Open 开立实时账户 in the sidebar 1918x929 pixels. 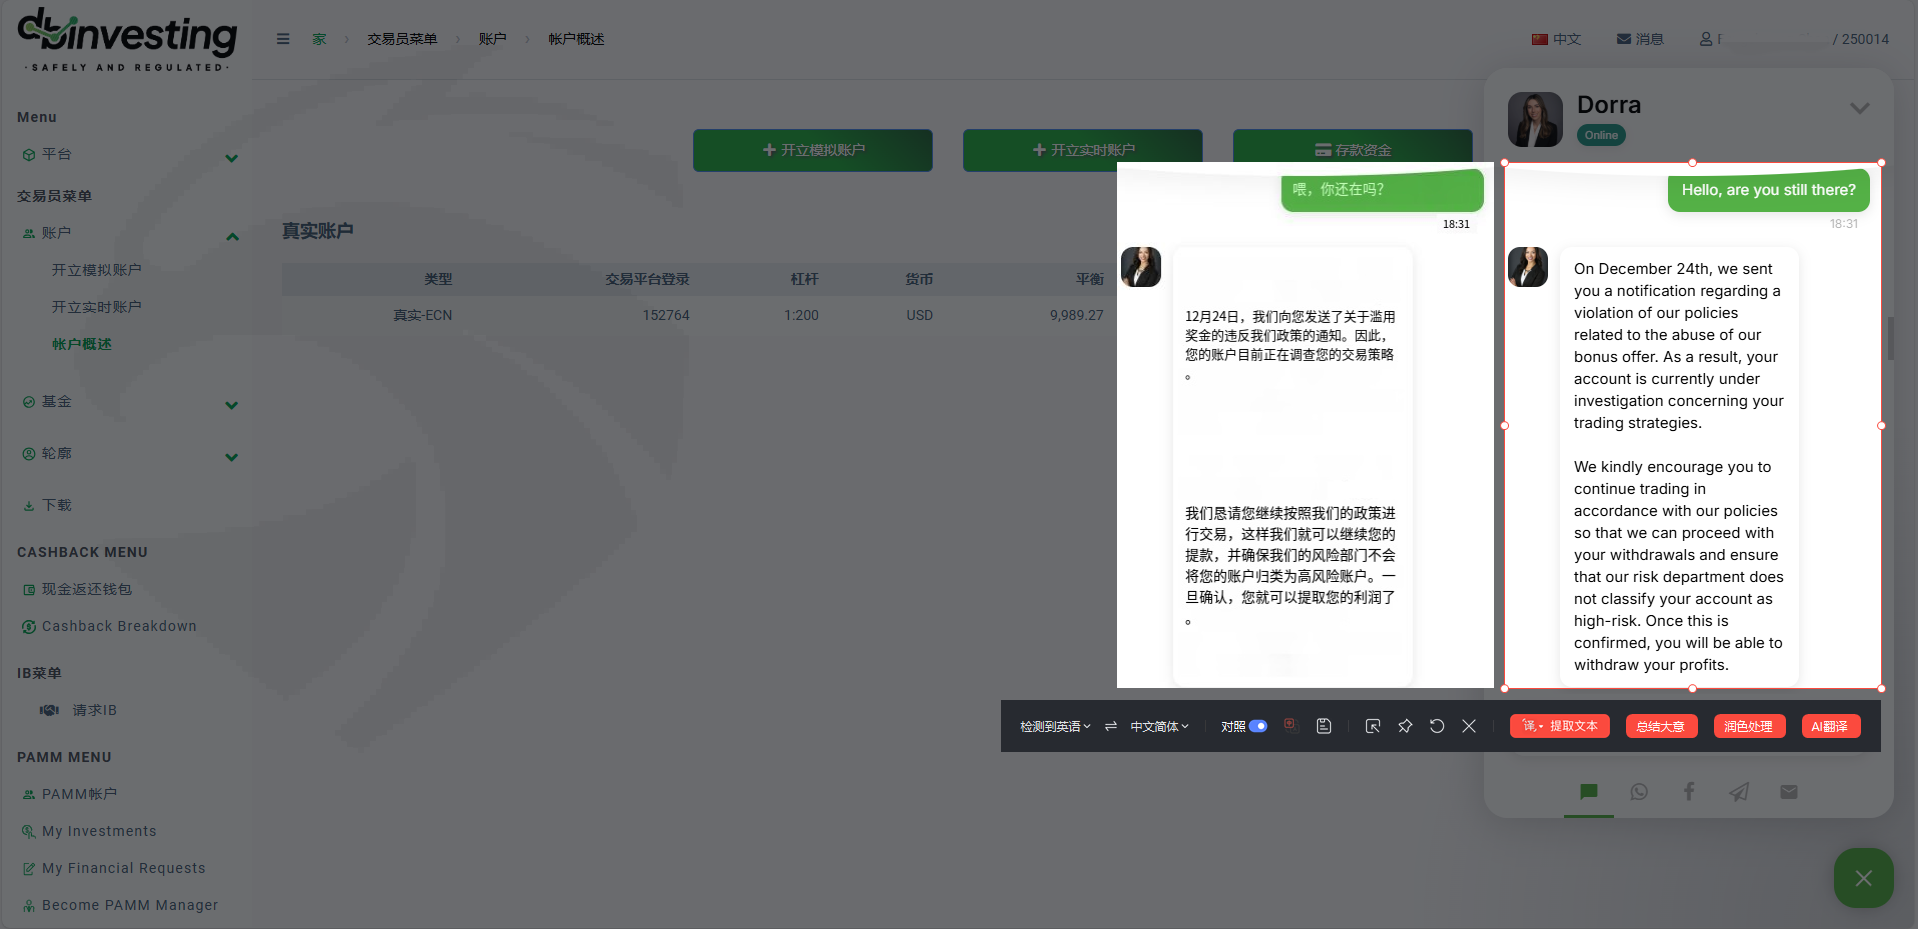point(96,307)
